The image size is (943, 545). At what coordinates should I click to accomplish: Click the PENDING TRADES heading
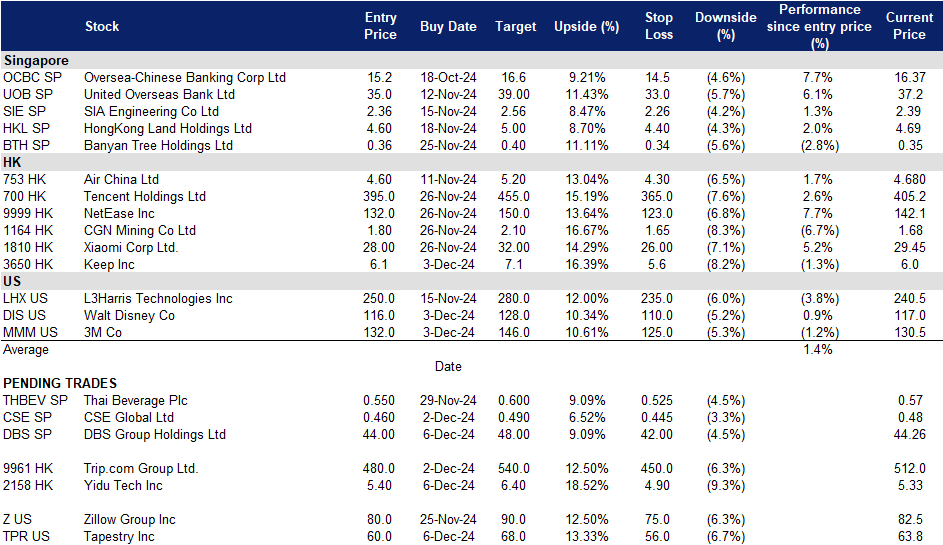(60, 383)
